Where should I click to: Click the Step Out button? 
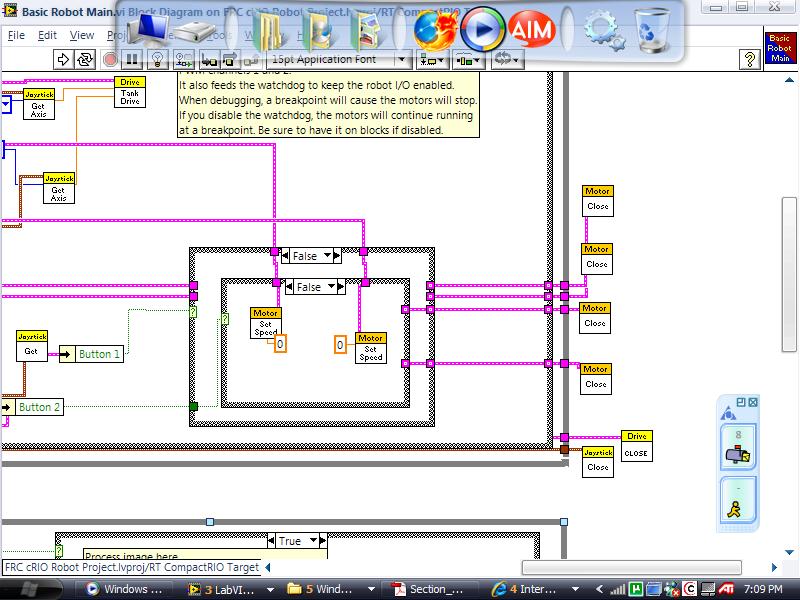(x=251, y=60)
